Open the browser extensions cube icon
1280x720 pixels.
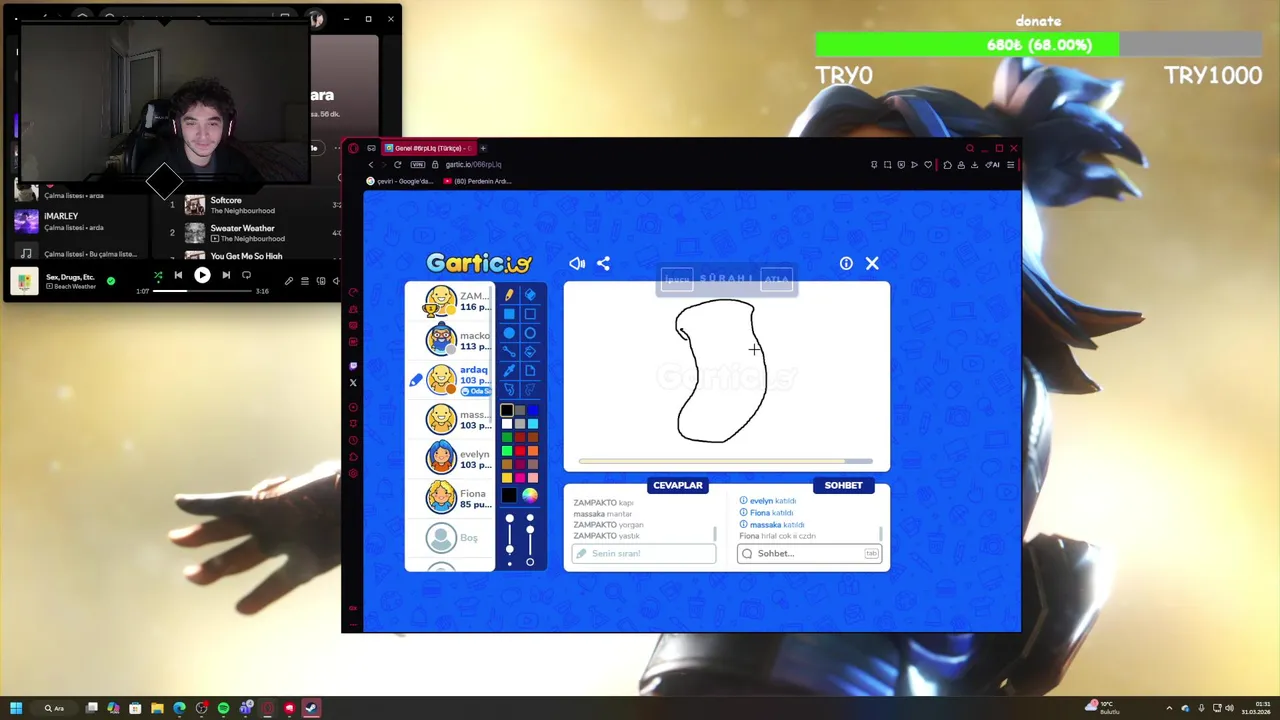947,164
